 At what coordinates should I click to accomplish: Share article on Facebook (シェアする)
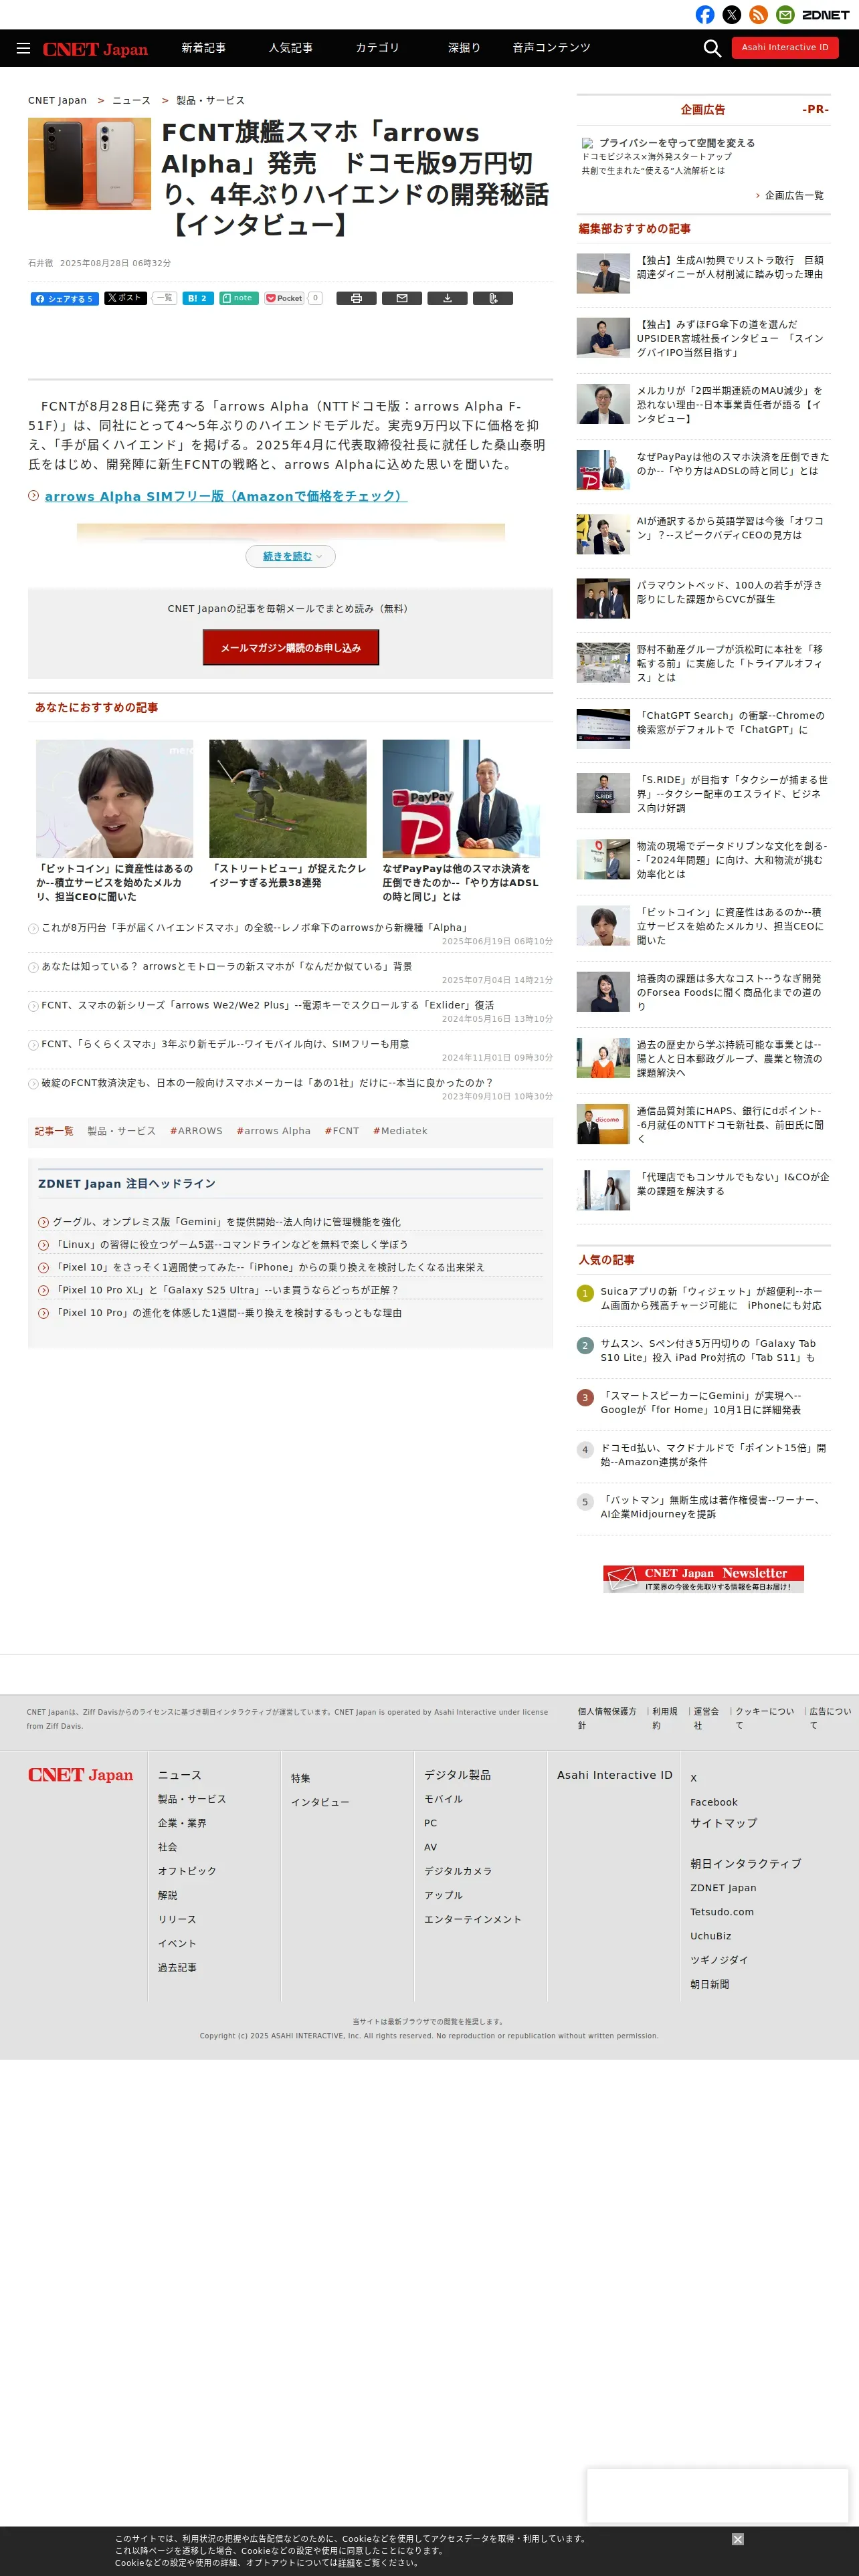[x=64, y=298]
